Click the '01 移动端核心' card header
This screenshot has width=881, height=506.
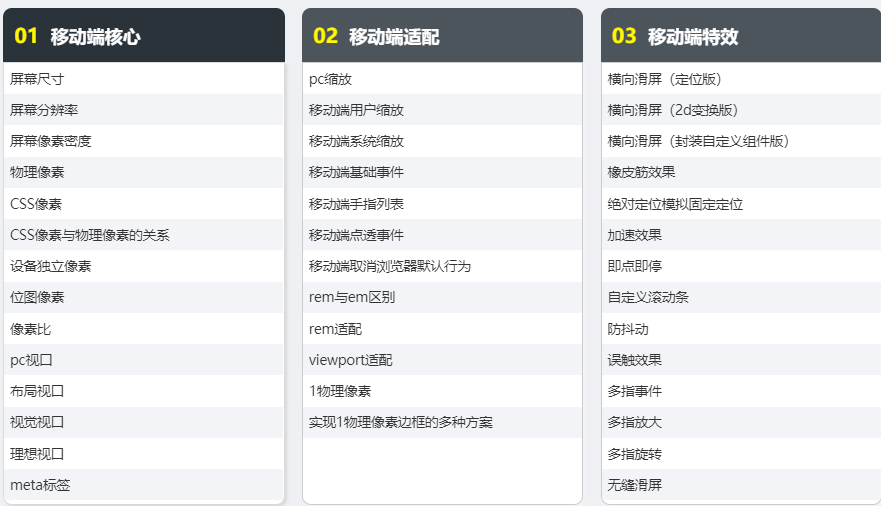[144, 35]
